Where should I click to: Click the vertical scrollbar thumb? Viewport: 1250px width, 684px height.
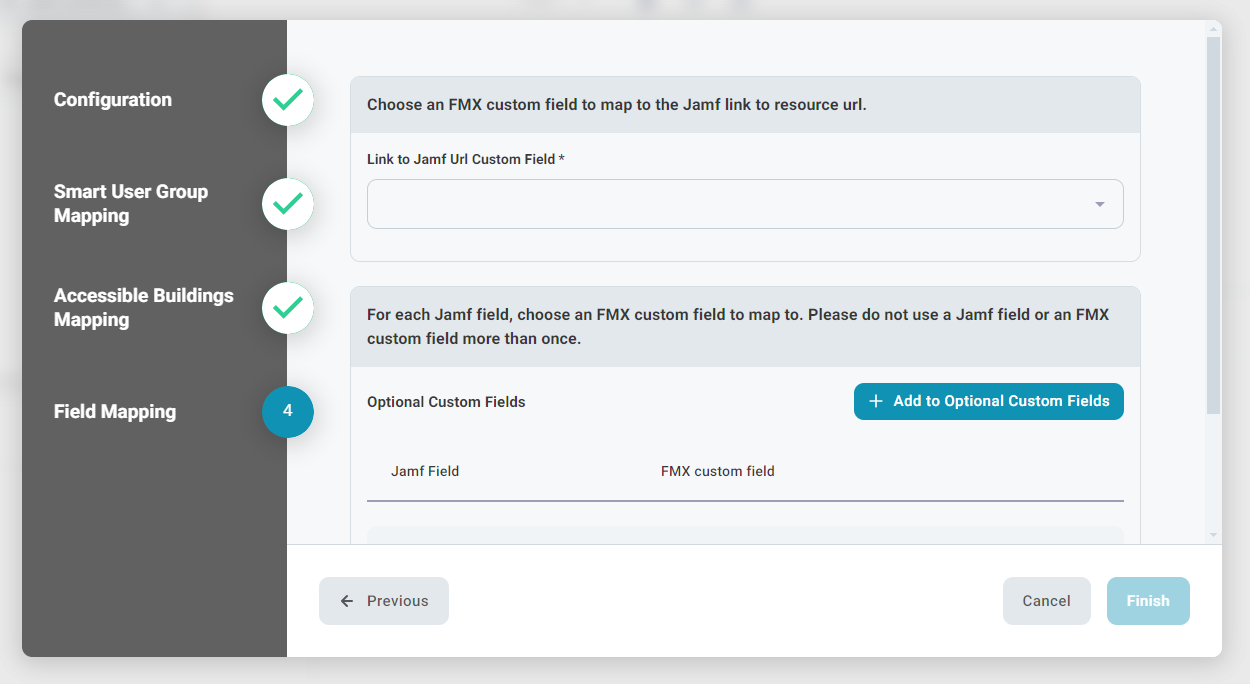[x=1213, y=225]
